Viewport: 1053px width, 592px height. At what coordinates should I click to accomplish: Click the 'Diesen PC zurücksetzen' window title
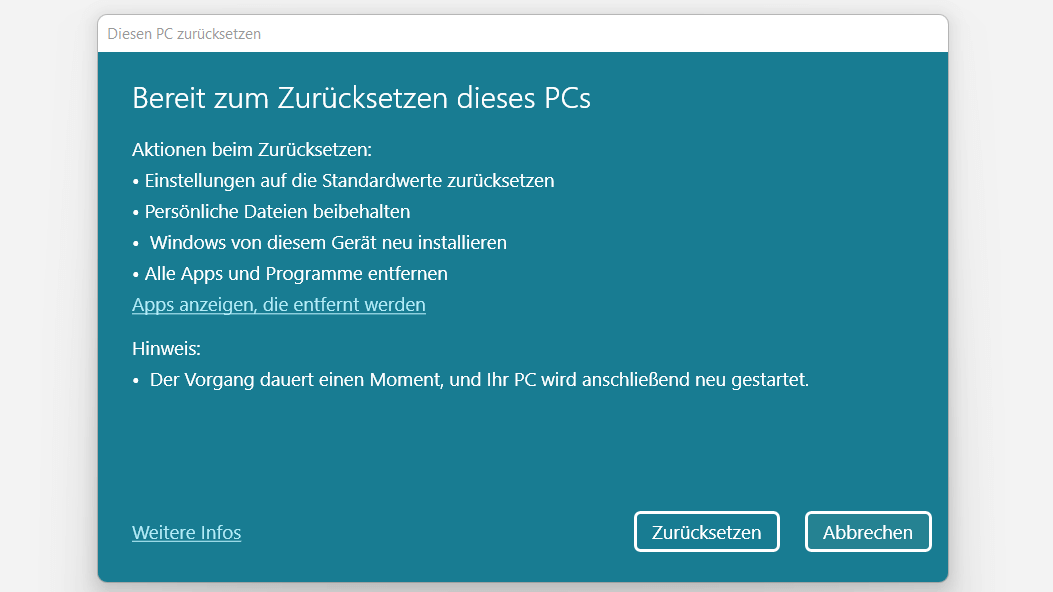point(184,34)
